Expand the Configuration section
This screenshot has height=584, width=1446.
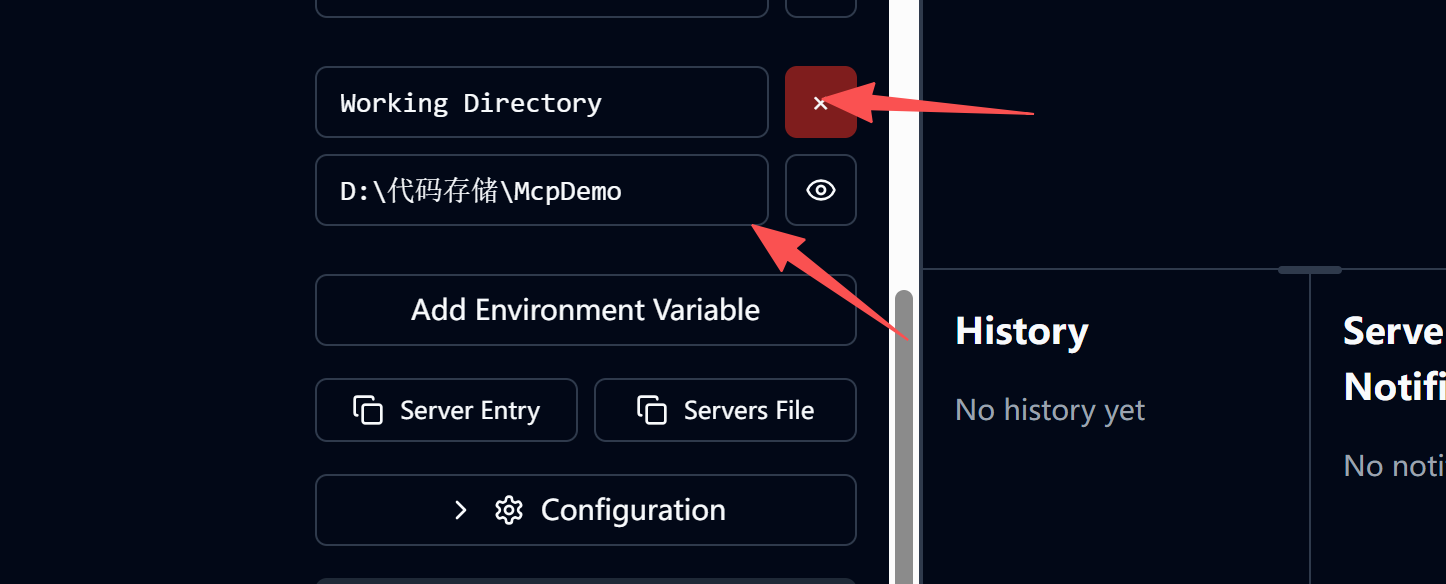pos(586,510)
